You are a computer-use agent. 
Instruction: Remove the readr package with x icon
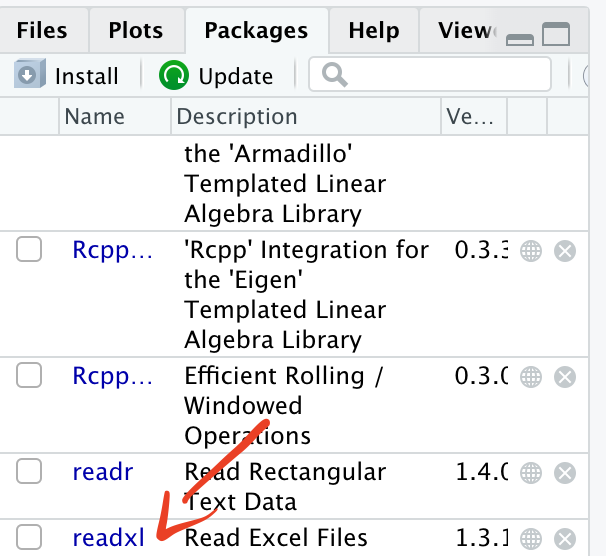(565, 471)
